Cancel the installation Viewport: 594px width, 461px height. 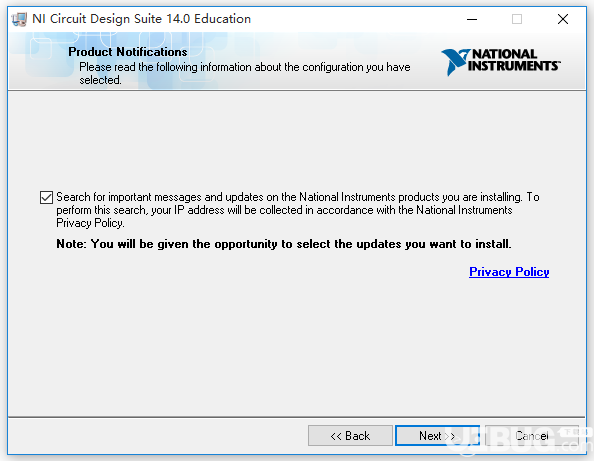531,436
